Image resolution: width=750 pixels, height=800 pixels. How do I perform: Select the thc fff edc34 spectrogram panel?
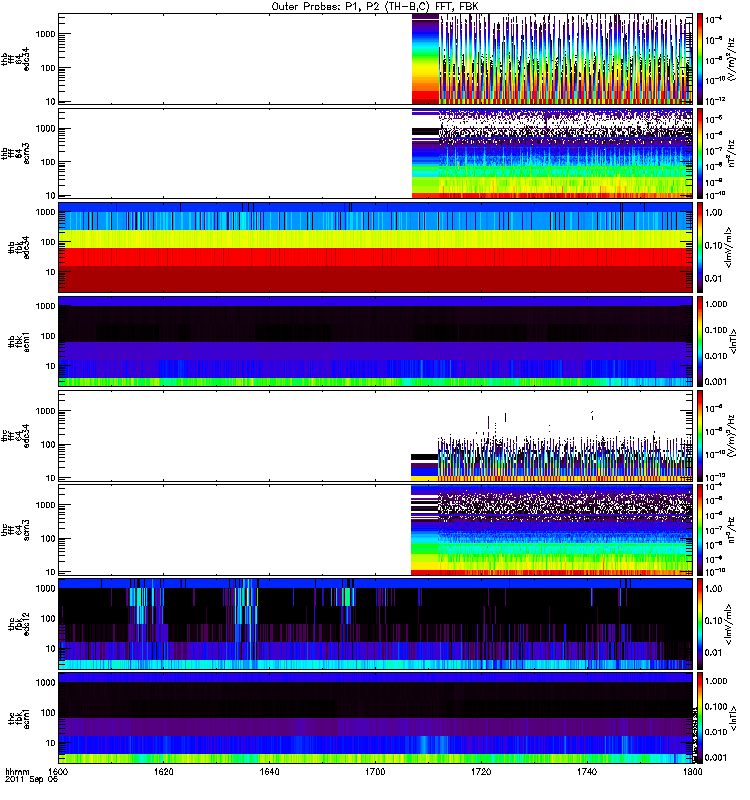375,436
